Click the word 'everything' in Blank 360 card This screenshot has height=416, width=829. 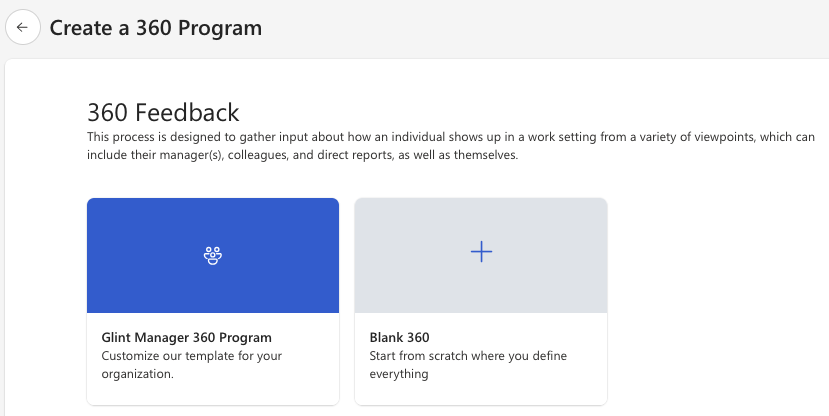tap(399, 374)
